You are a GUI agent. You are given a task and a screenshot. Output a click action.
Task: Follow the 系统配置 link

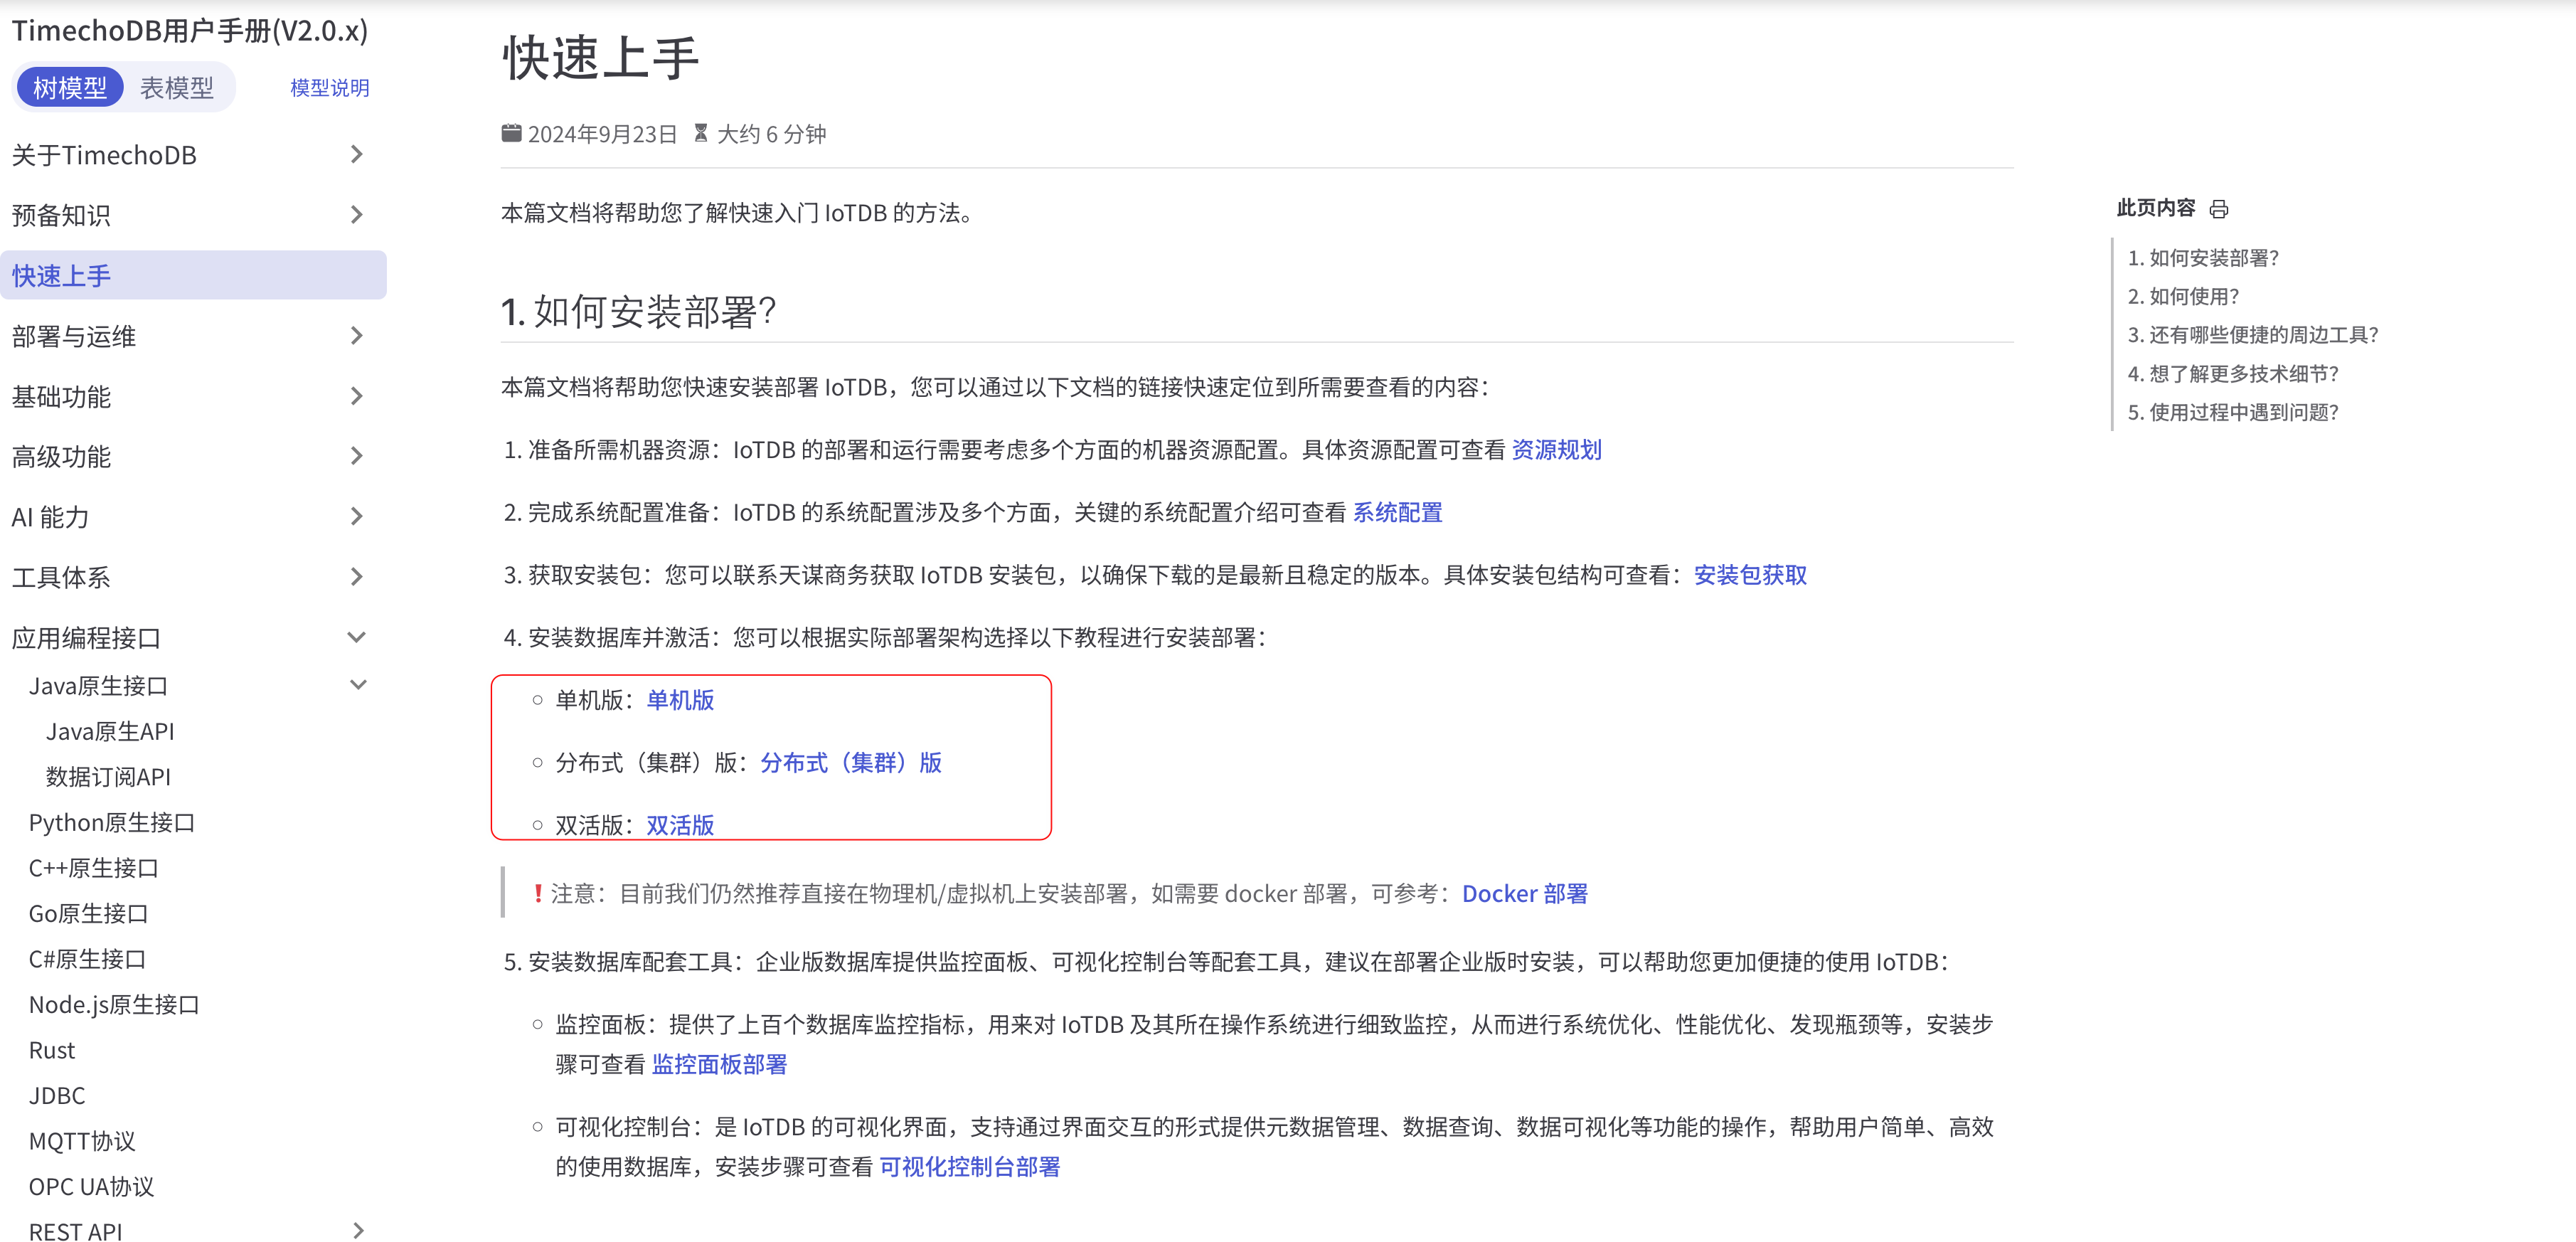(1397, 512)
